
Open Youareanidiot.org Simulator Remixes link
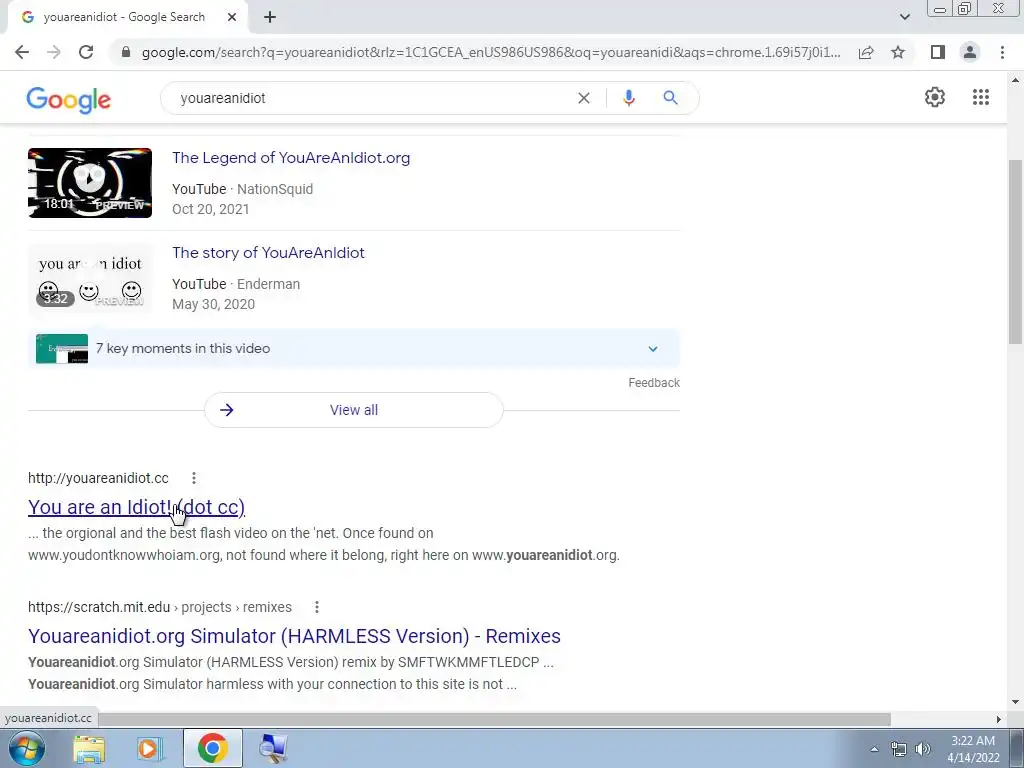point(294,636)
